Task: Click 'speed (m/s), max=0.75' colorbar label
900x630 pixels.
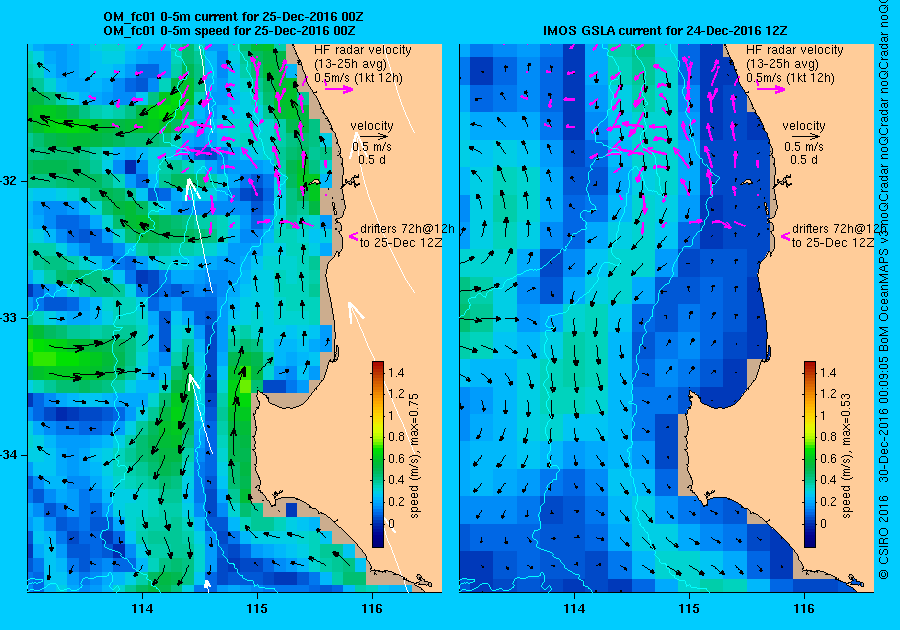Action: (x=414, y=456)
